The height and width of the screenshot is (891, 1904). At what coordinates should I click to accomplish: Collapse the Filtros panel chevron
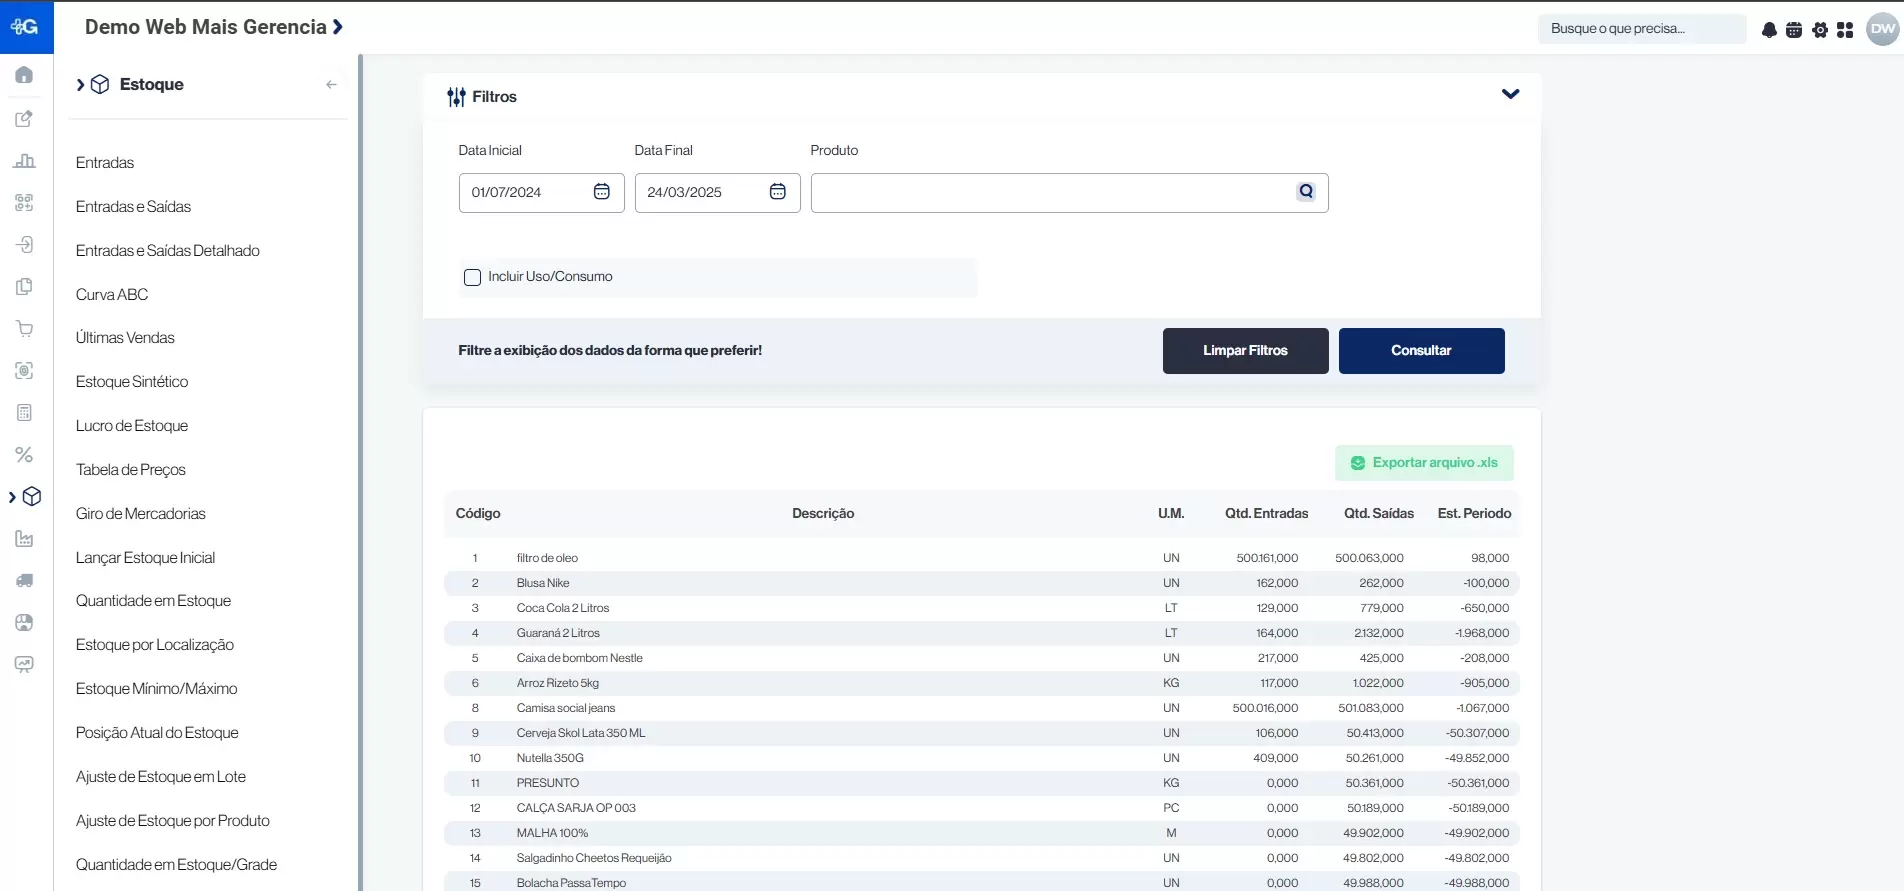(1510, 94)
